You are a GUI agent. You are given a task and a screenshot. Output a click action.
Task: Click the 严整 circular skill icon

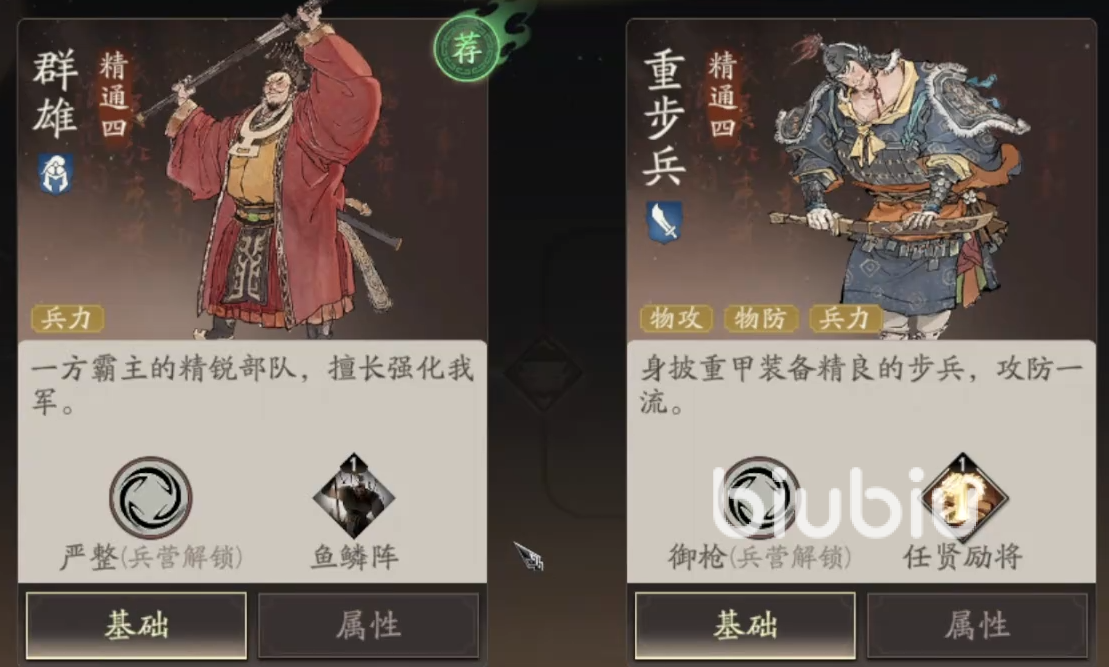[151, 497]
